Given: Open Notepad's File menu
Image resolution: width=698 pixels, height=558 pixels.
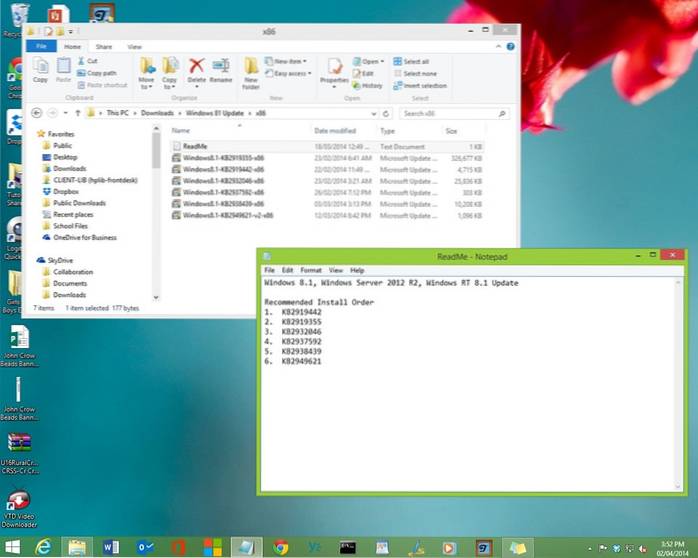Looking at the screenshot, I should click(x=269, y=270).
